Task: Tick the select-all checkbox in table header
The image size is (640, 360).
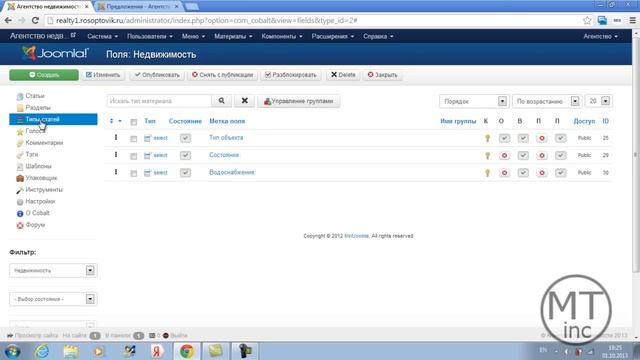Action: [x=133, y=122]
